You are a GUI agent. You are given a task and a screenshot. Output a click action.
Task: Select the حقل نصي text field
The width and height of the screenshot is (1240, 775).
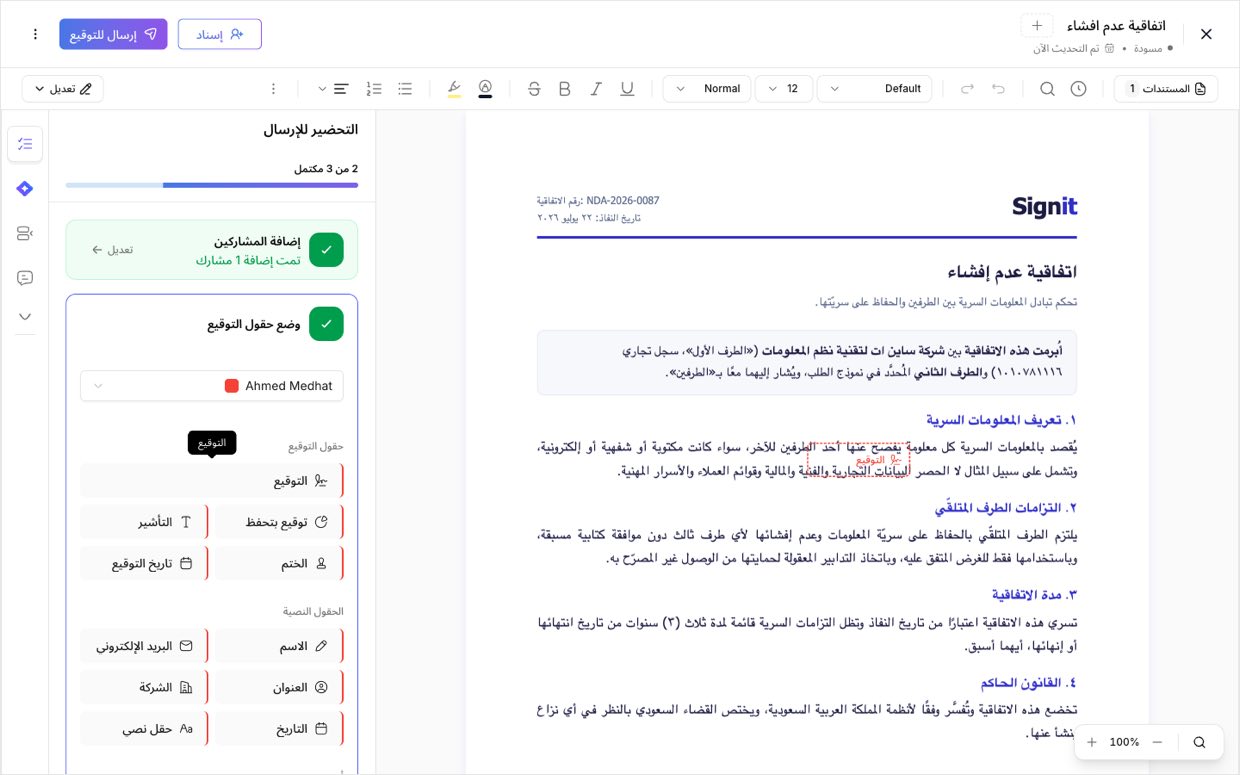144,729
